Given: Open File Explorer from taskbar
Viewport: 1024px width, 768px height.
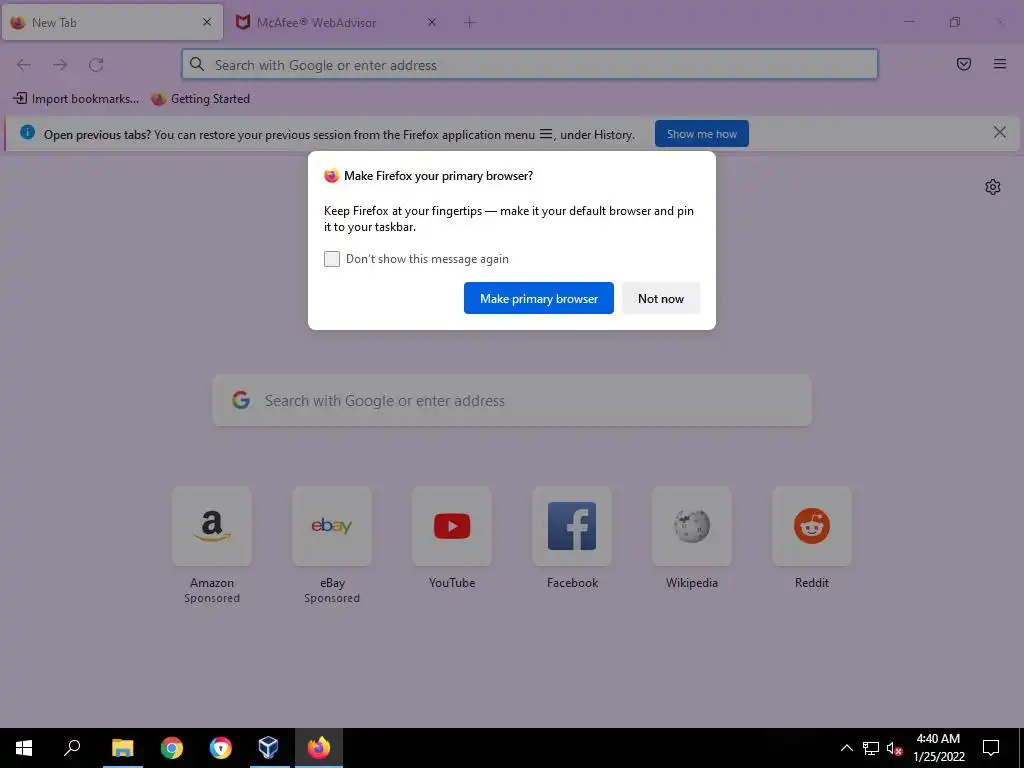Looking at the screenshot, I should pos(122,748).
